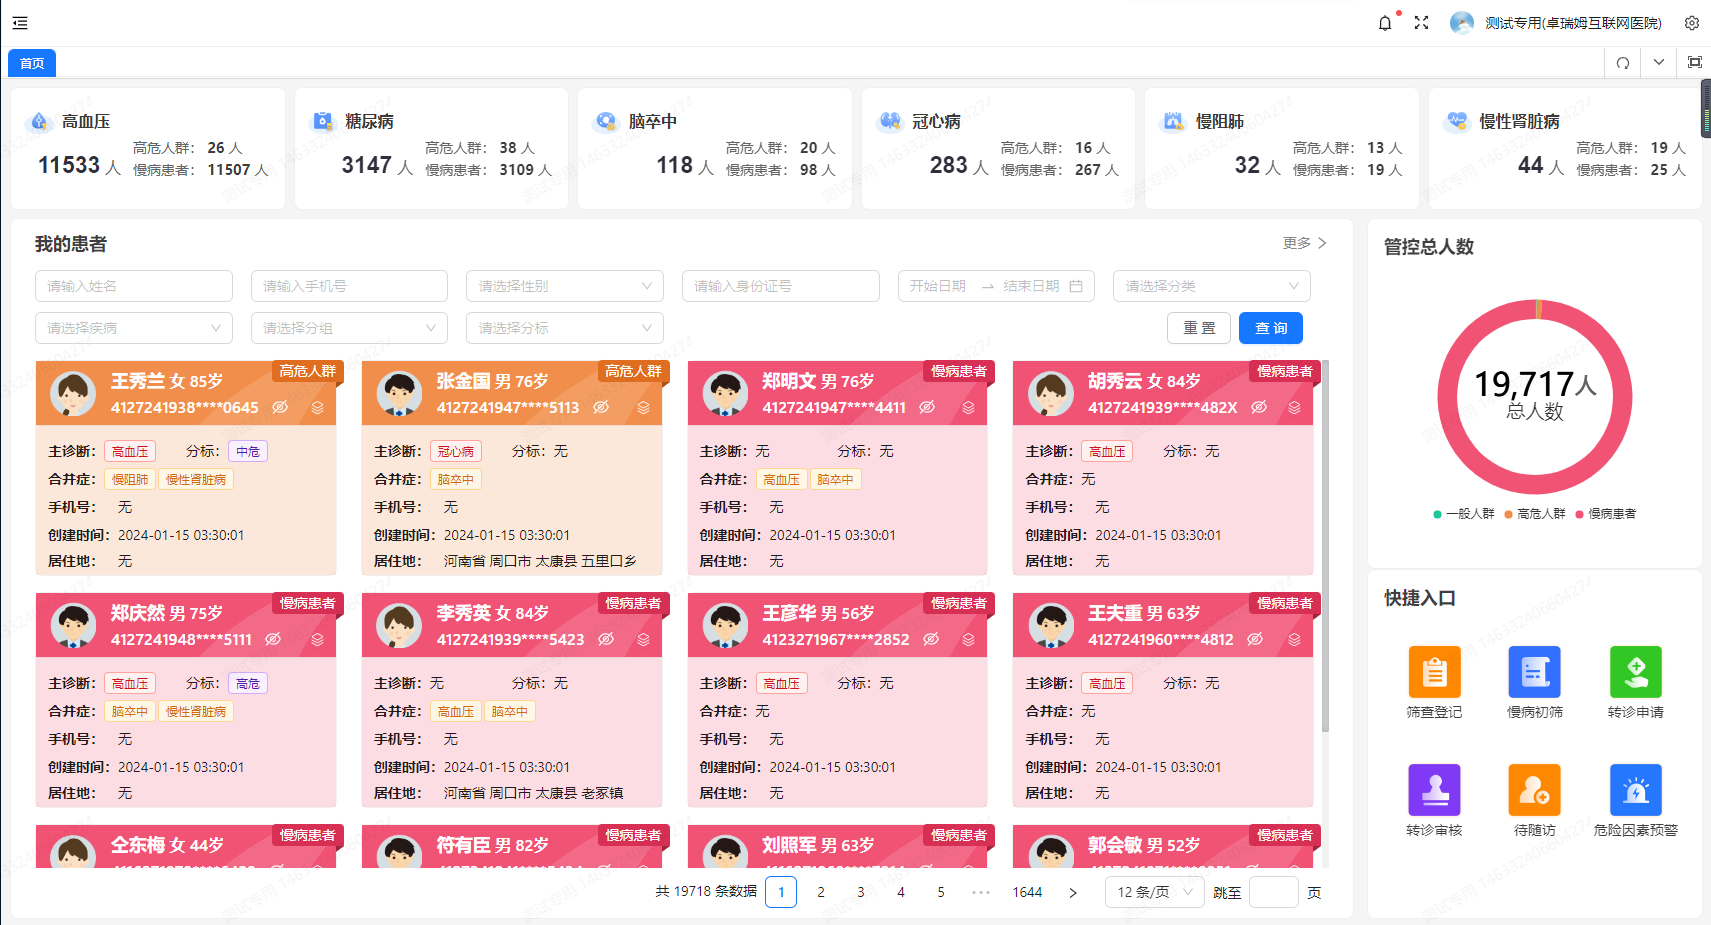Image resolution: width=1711 pixels, height=925 pixels.
Task: Open the date range picker
Action: [996, 286]
